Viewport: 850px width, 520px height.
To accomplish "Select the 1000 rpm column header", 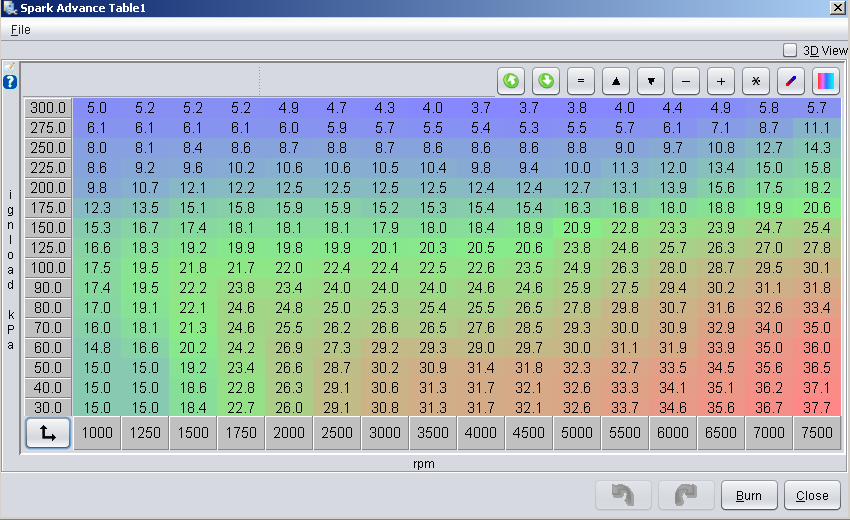I will click(x=97, y=434).
